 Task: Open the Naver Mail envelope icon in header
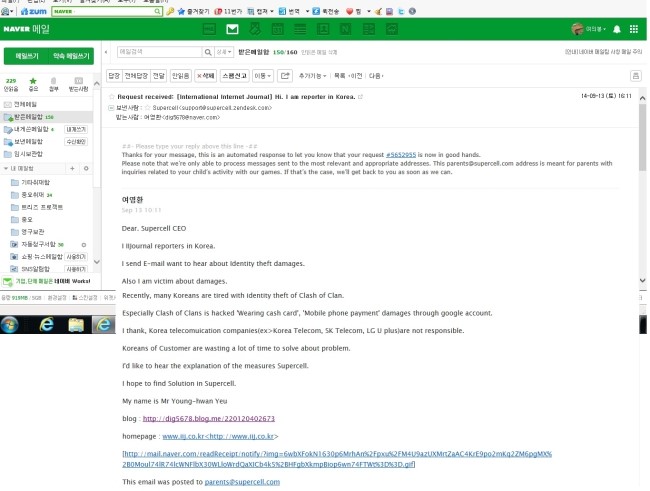point(232,29)
